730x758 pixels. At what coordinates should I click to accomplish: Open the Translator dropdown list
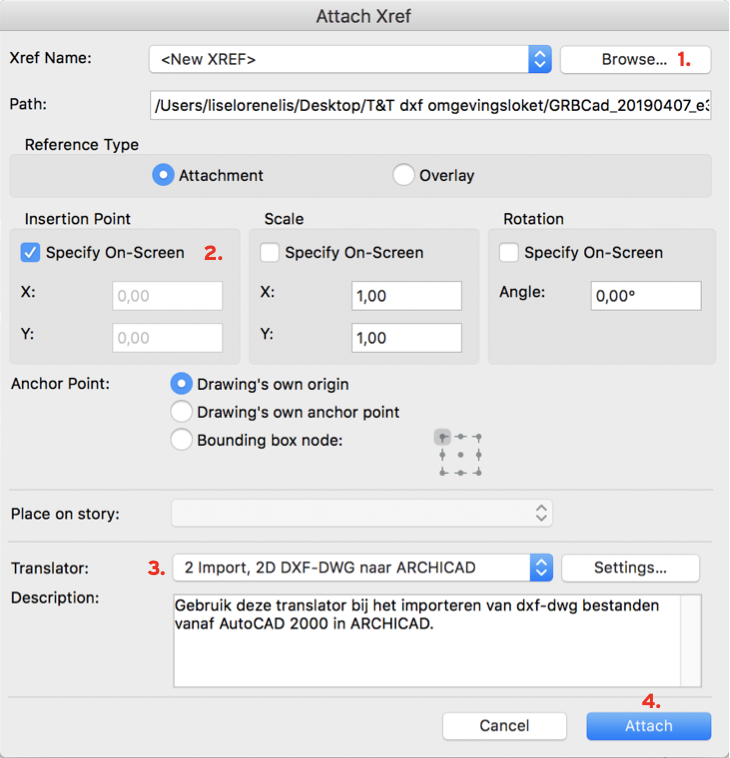click(x=363, y=568)
